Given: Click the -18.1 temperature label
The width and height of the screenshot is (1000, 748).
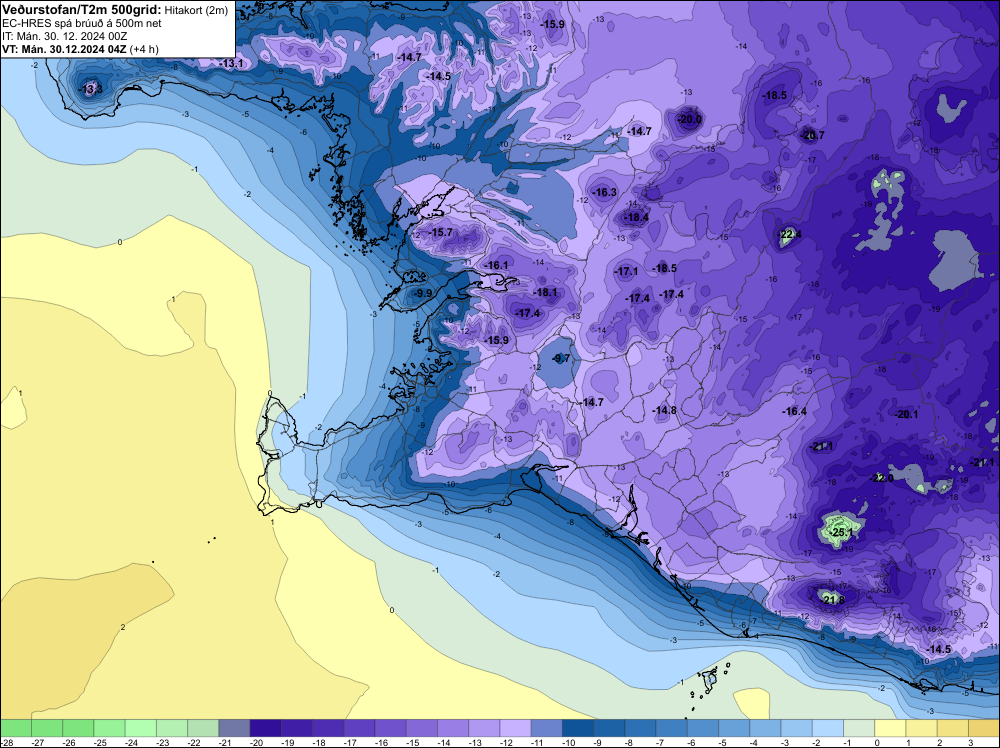Looking at the screenshot, I should point(545,292).
